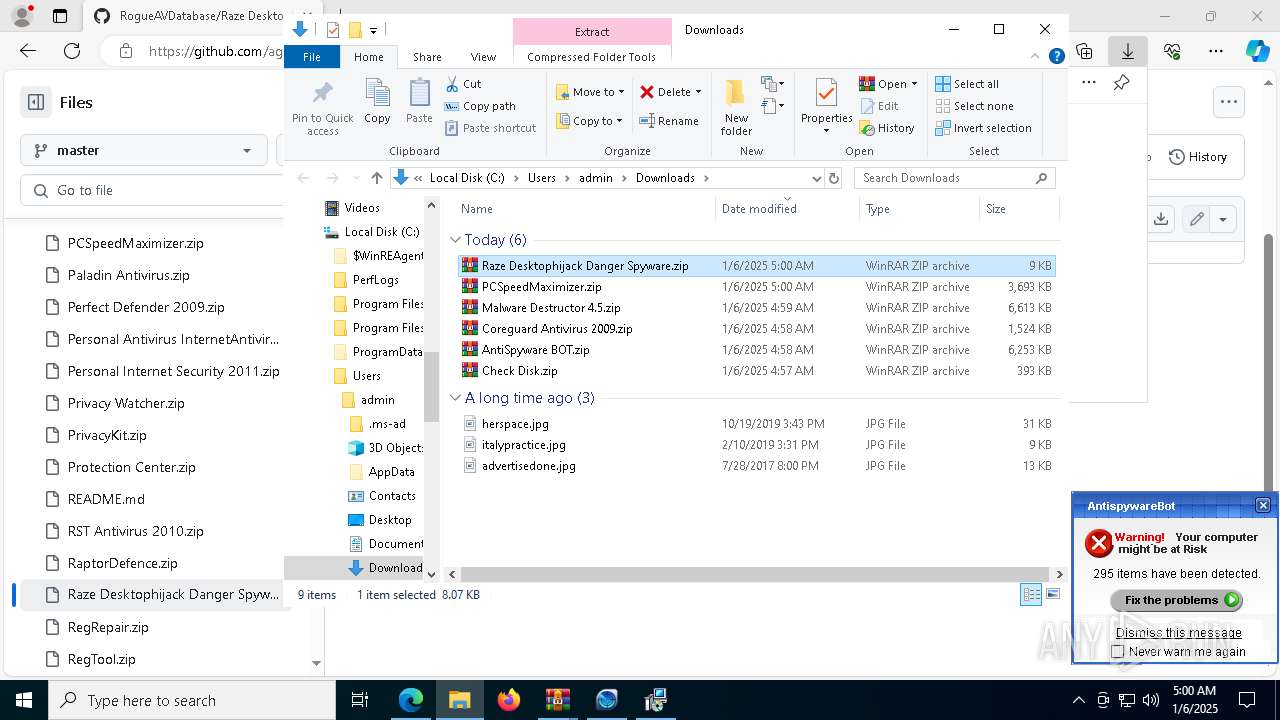Open File Explorer from taskbar
This screenshot has height=720, width=1280.
tap(459, 700)
